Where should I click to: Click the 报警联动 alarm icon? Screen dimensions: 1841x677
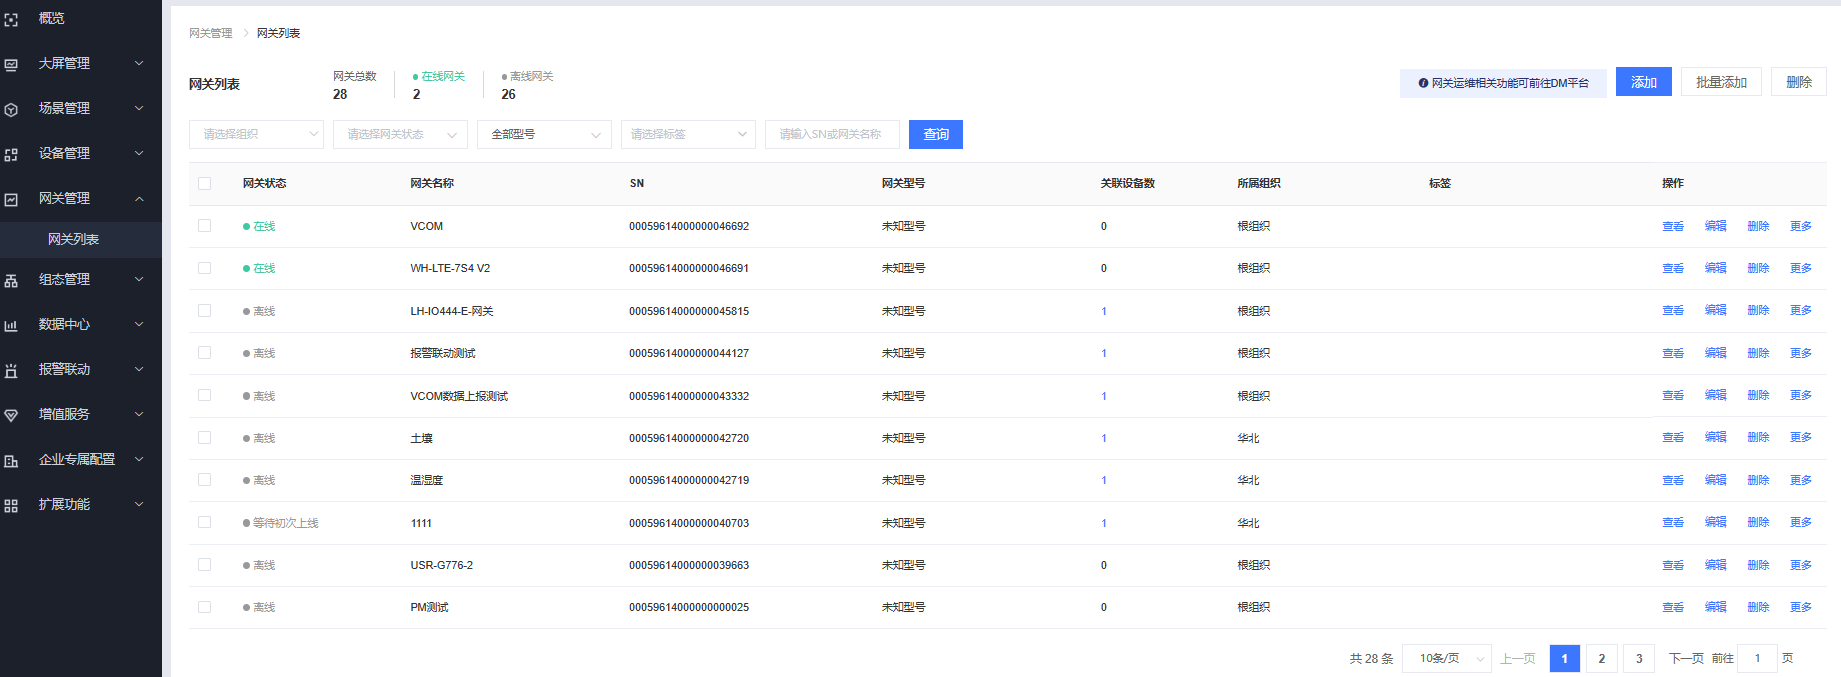(x=11, y=370)
